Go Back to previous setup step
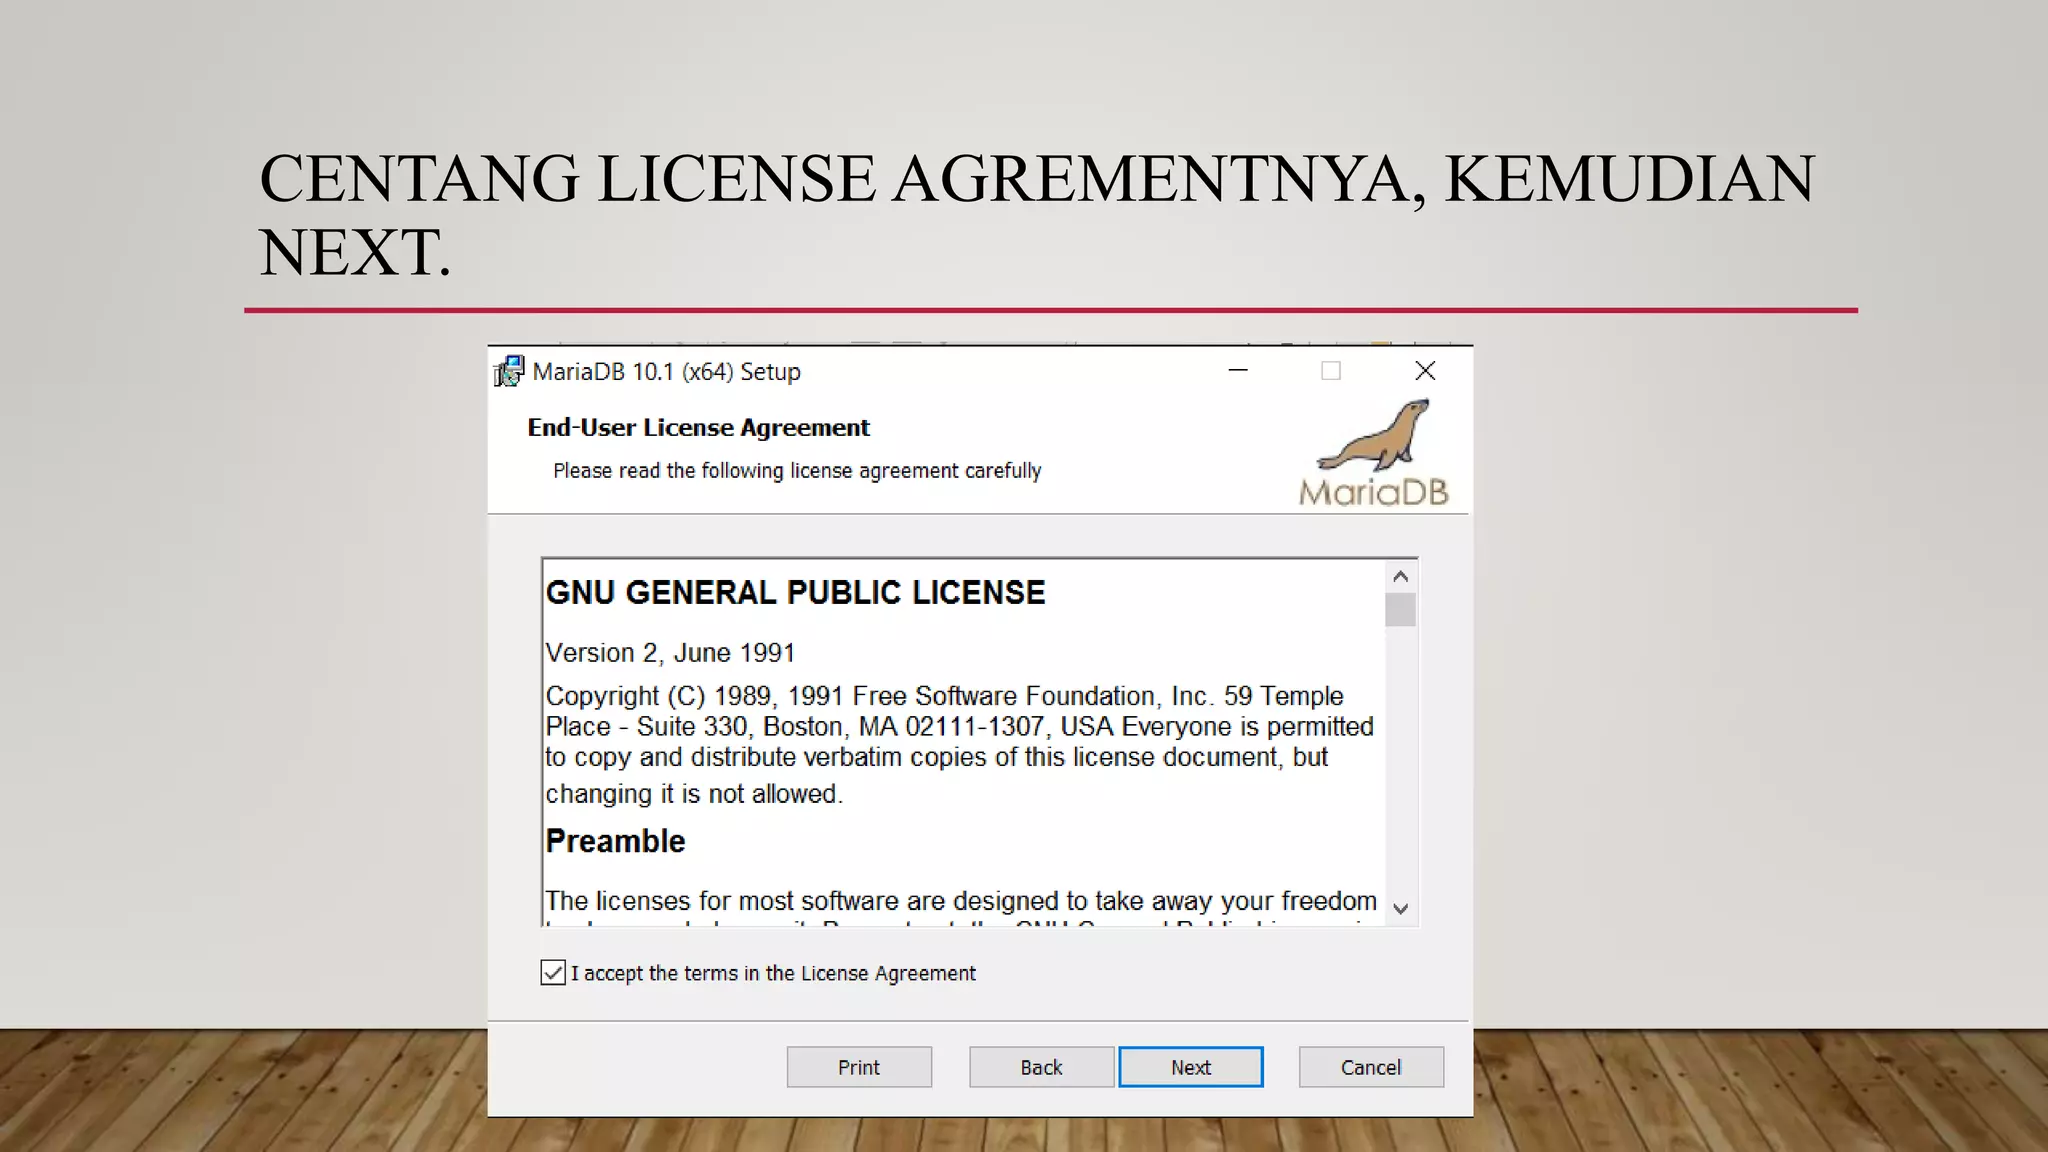Screen dimensions: 2048x1152 pyautogui.click(x=1041, y=1067)
